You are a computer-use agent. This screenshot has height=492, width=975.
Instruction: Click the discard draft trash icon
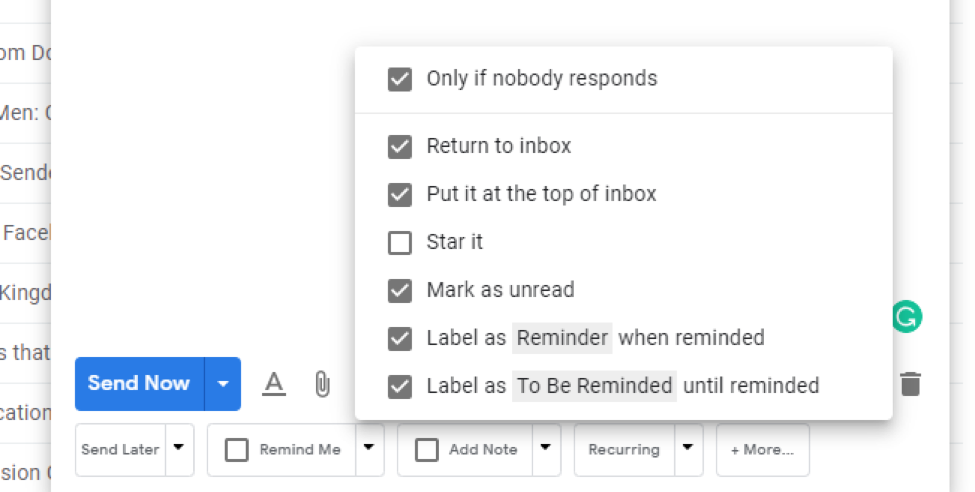click(x=910, y=384)
